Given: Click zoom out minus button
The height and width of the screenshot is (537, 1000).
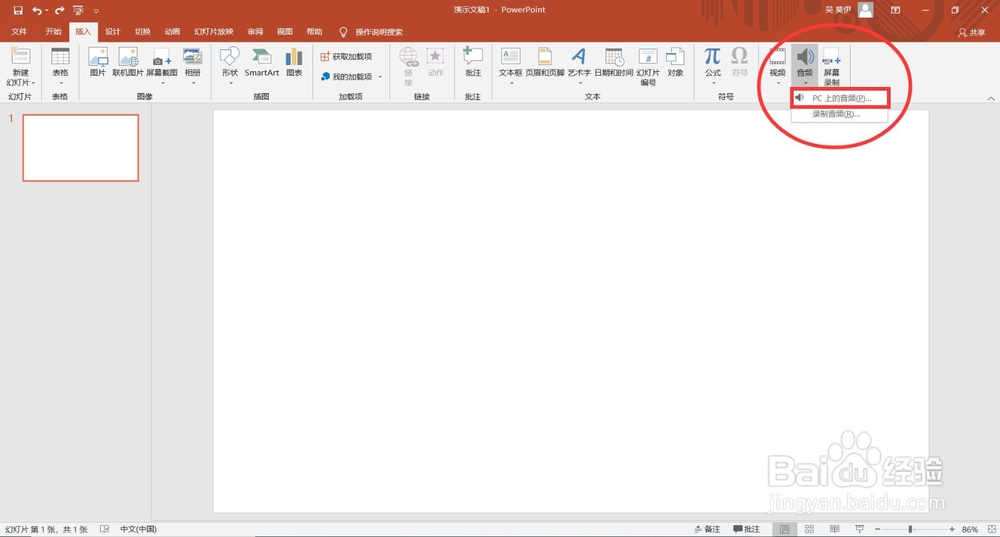Looking at the screenshot, I should tap(878, 529).
